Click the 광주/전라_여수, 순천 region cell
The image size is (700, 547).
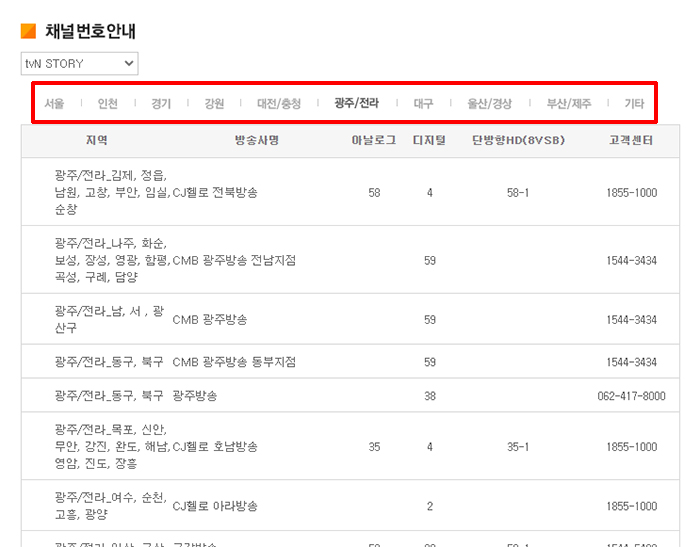click(x=111, y=506)
